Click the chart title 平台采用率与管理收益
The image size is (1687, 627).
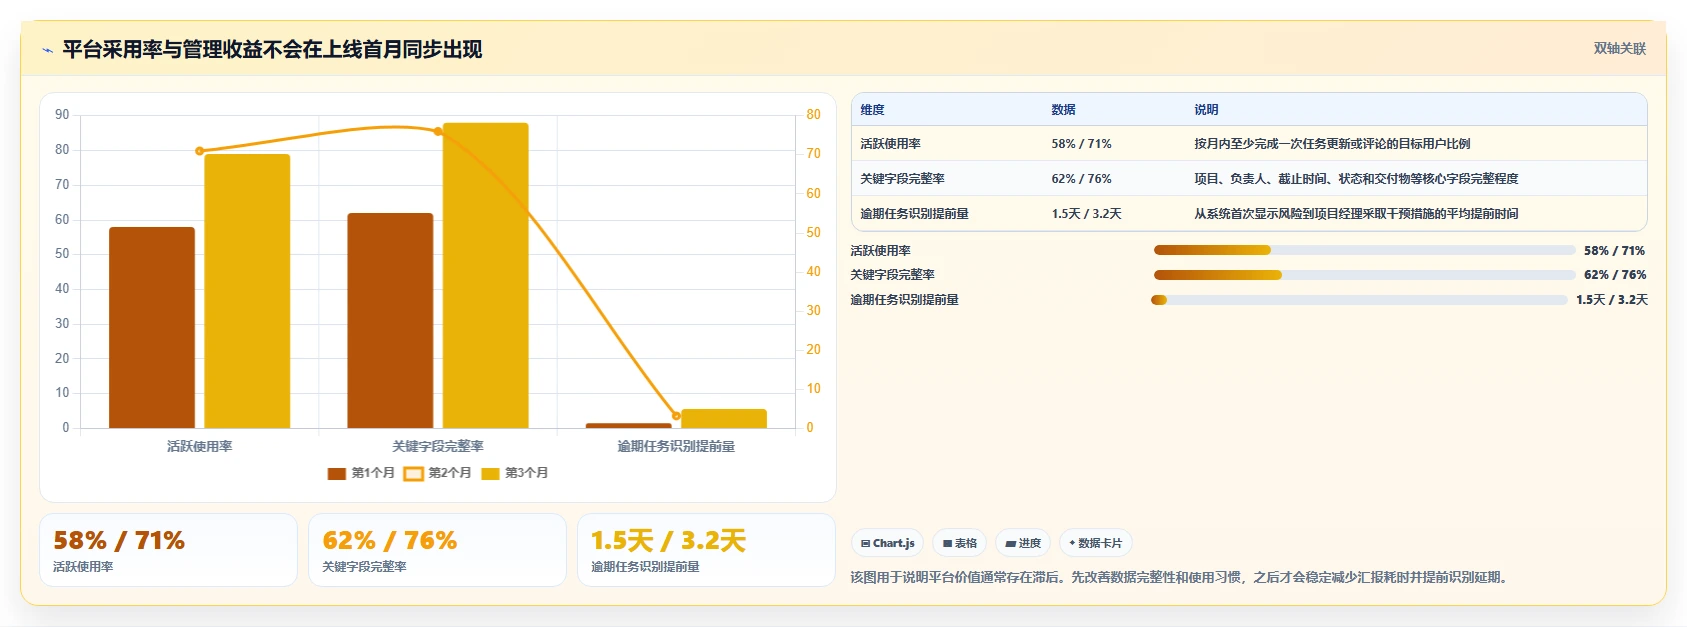pos(272,49)
